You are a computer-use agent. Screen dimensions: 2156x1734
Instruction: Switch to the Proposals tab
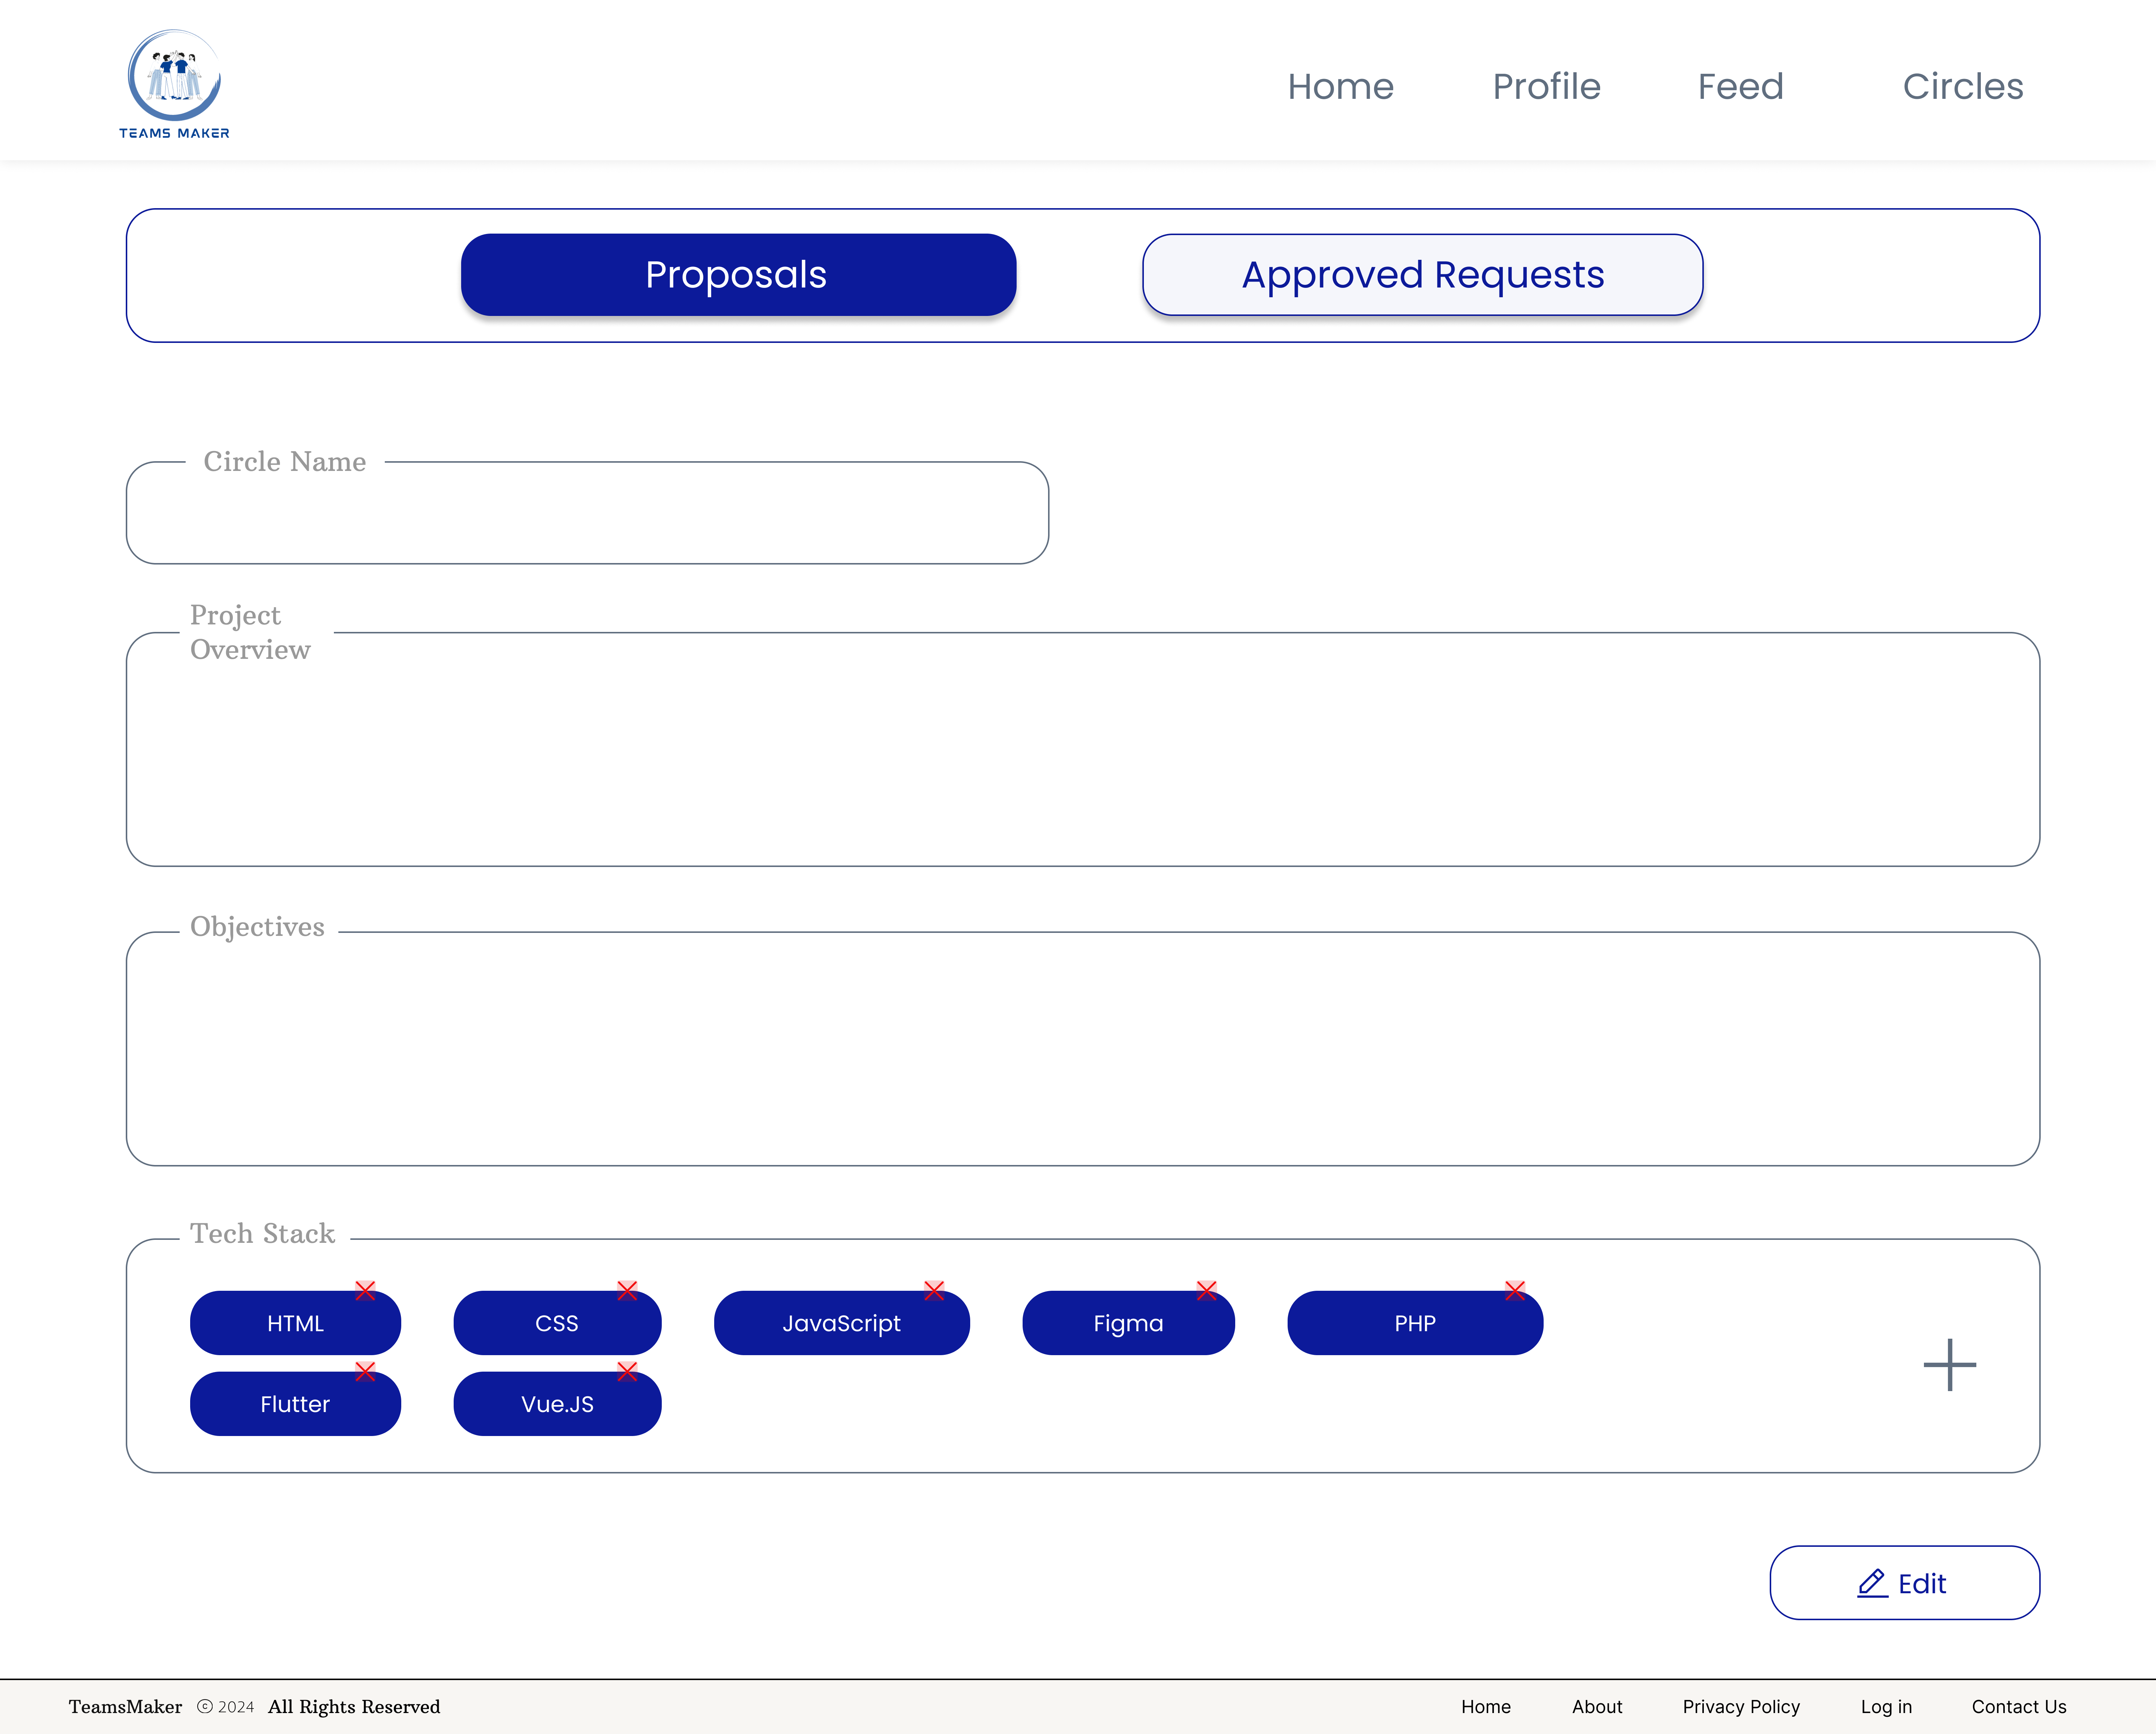pos(738,275)
